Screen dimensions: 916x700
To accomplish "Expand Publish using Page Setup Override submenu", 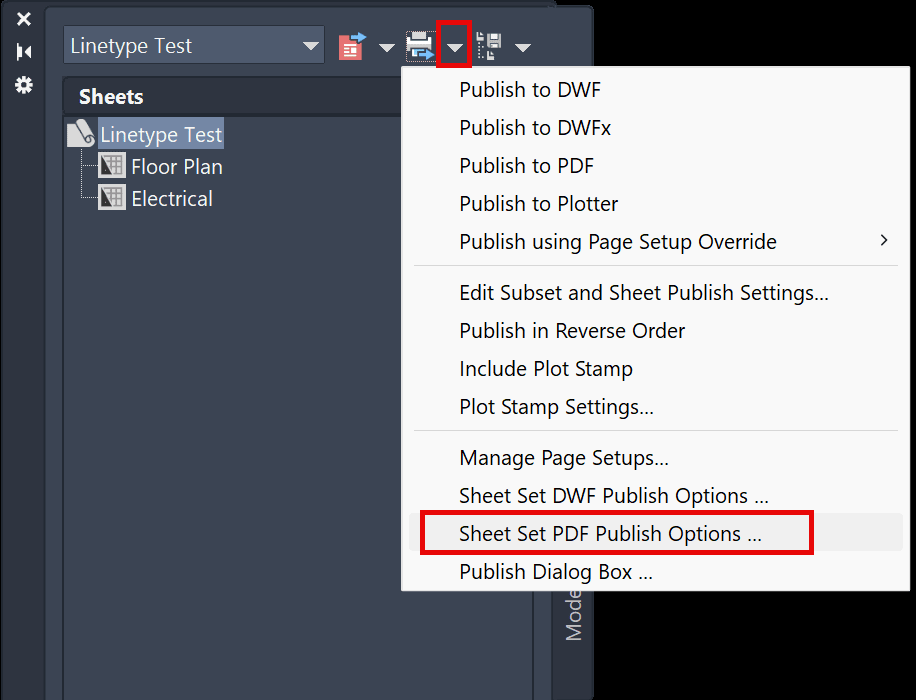I will tap(655, 242).
